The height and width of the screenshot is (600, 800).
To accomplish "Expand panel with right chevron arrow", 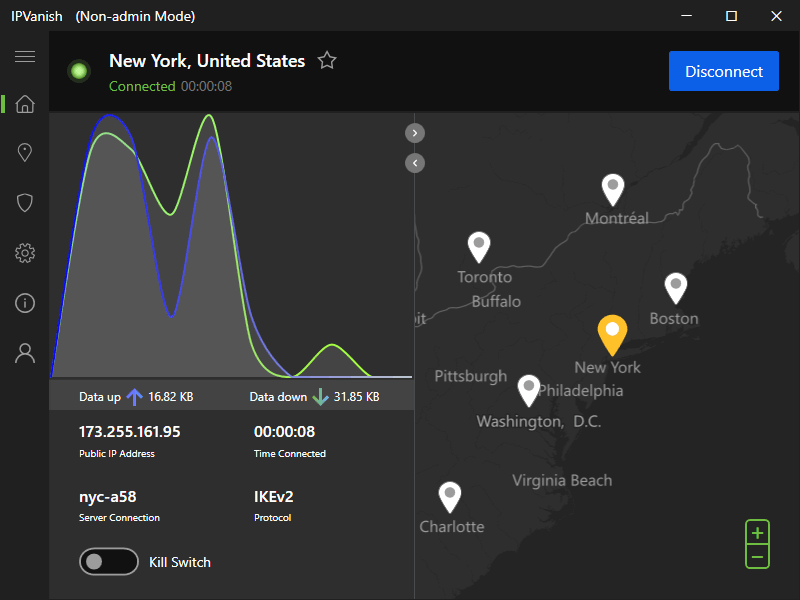I will coord(416,132).
